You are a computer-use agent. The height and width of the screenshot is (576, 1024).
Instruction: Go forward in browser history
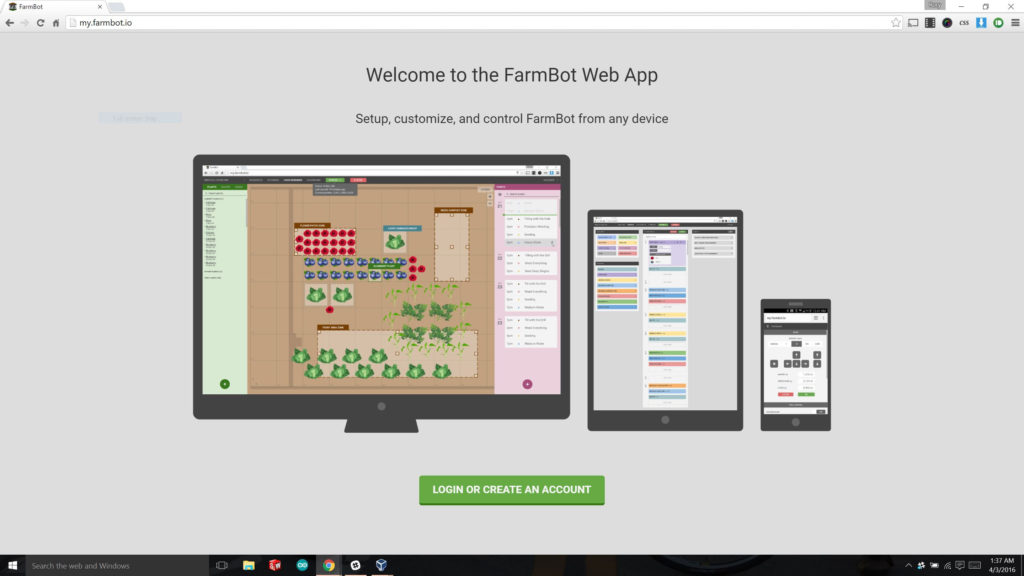[x=25, y=23]
